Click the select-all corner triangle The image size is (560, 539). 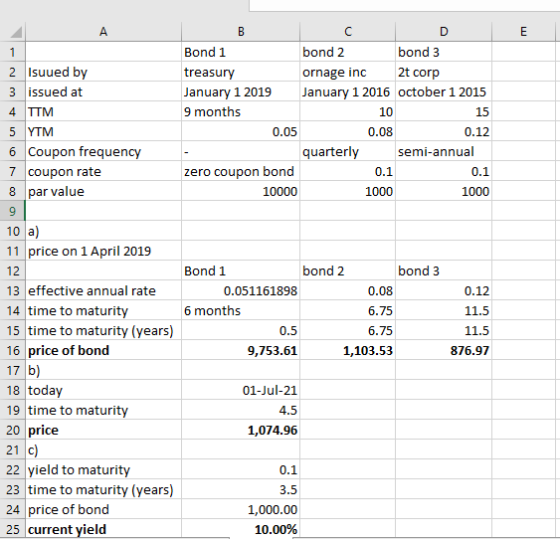tap(16, 32)
